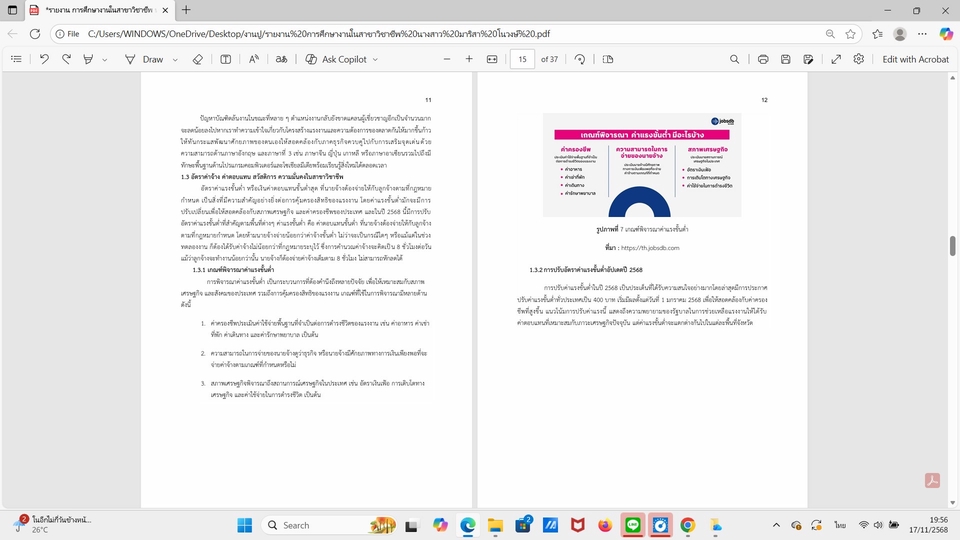Expand the Ask Copilot dropdown arrow
Screen dimensions: 960x540
[x=375, y=59]
